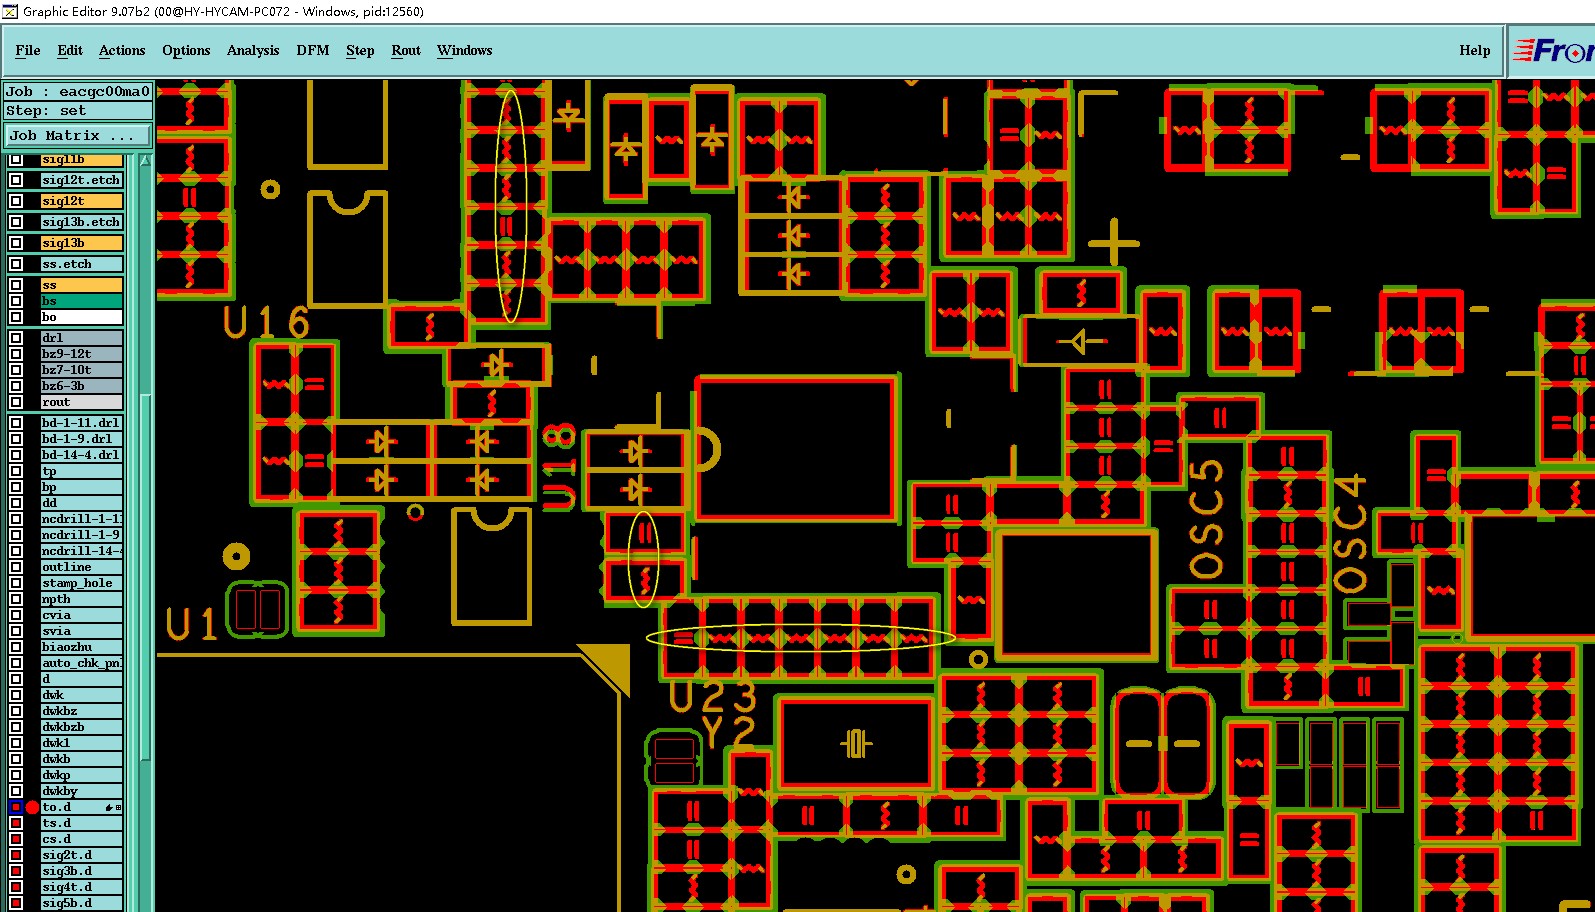This screenshot has height=912, width=1595.
Task: Open the Actions menu
Action: pos(122,50)
